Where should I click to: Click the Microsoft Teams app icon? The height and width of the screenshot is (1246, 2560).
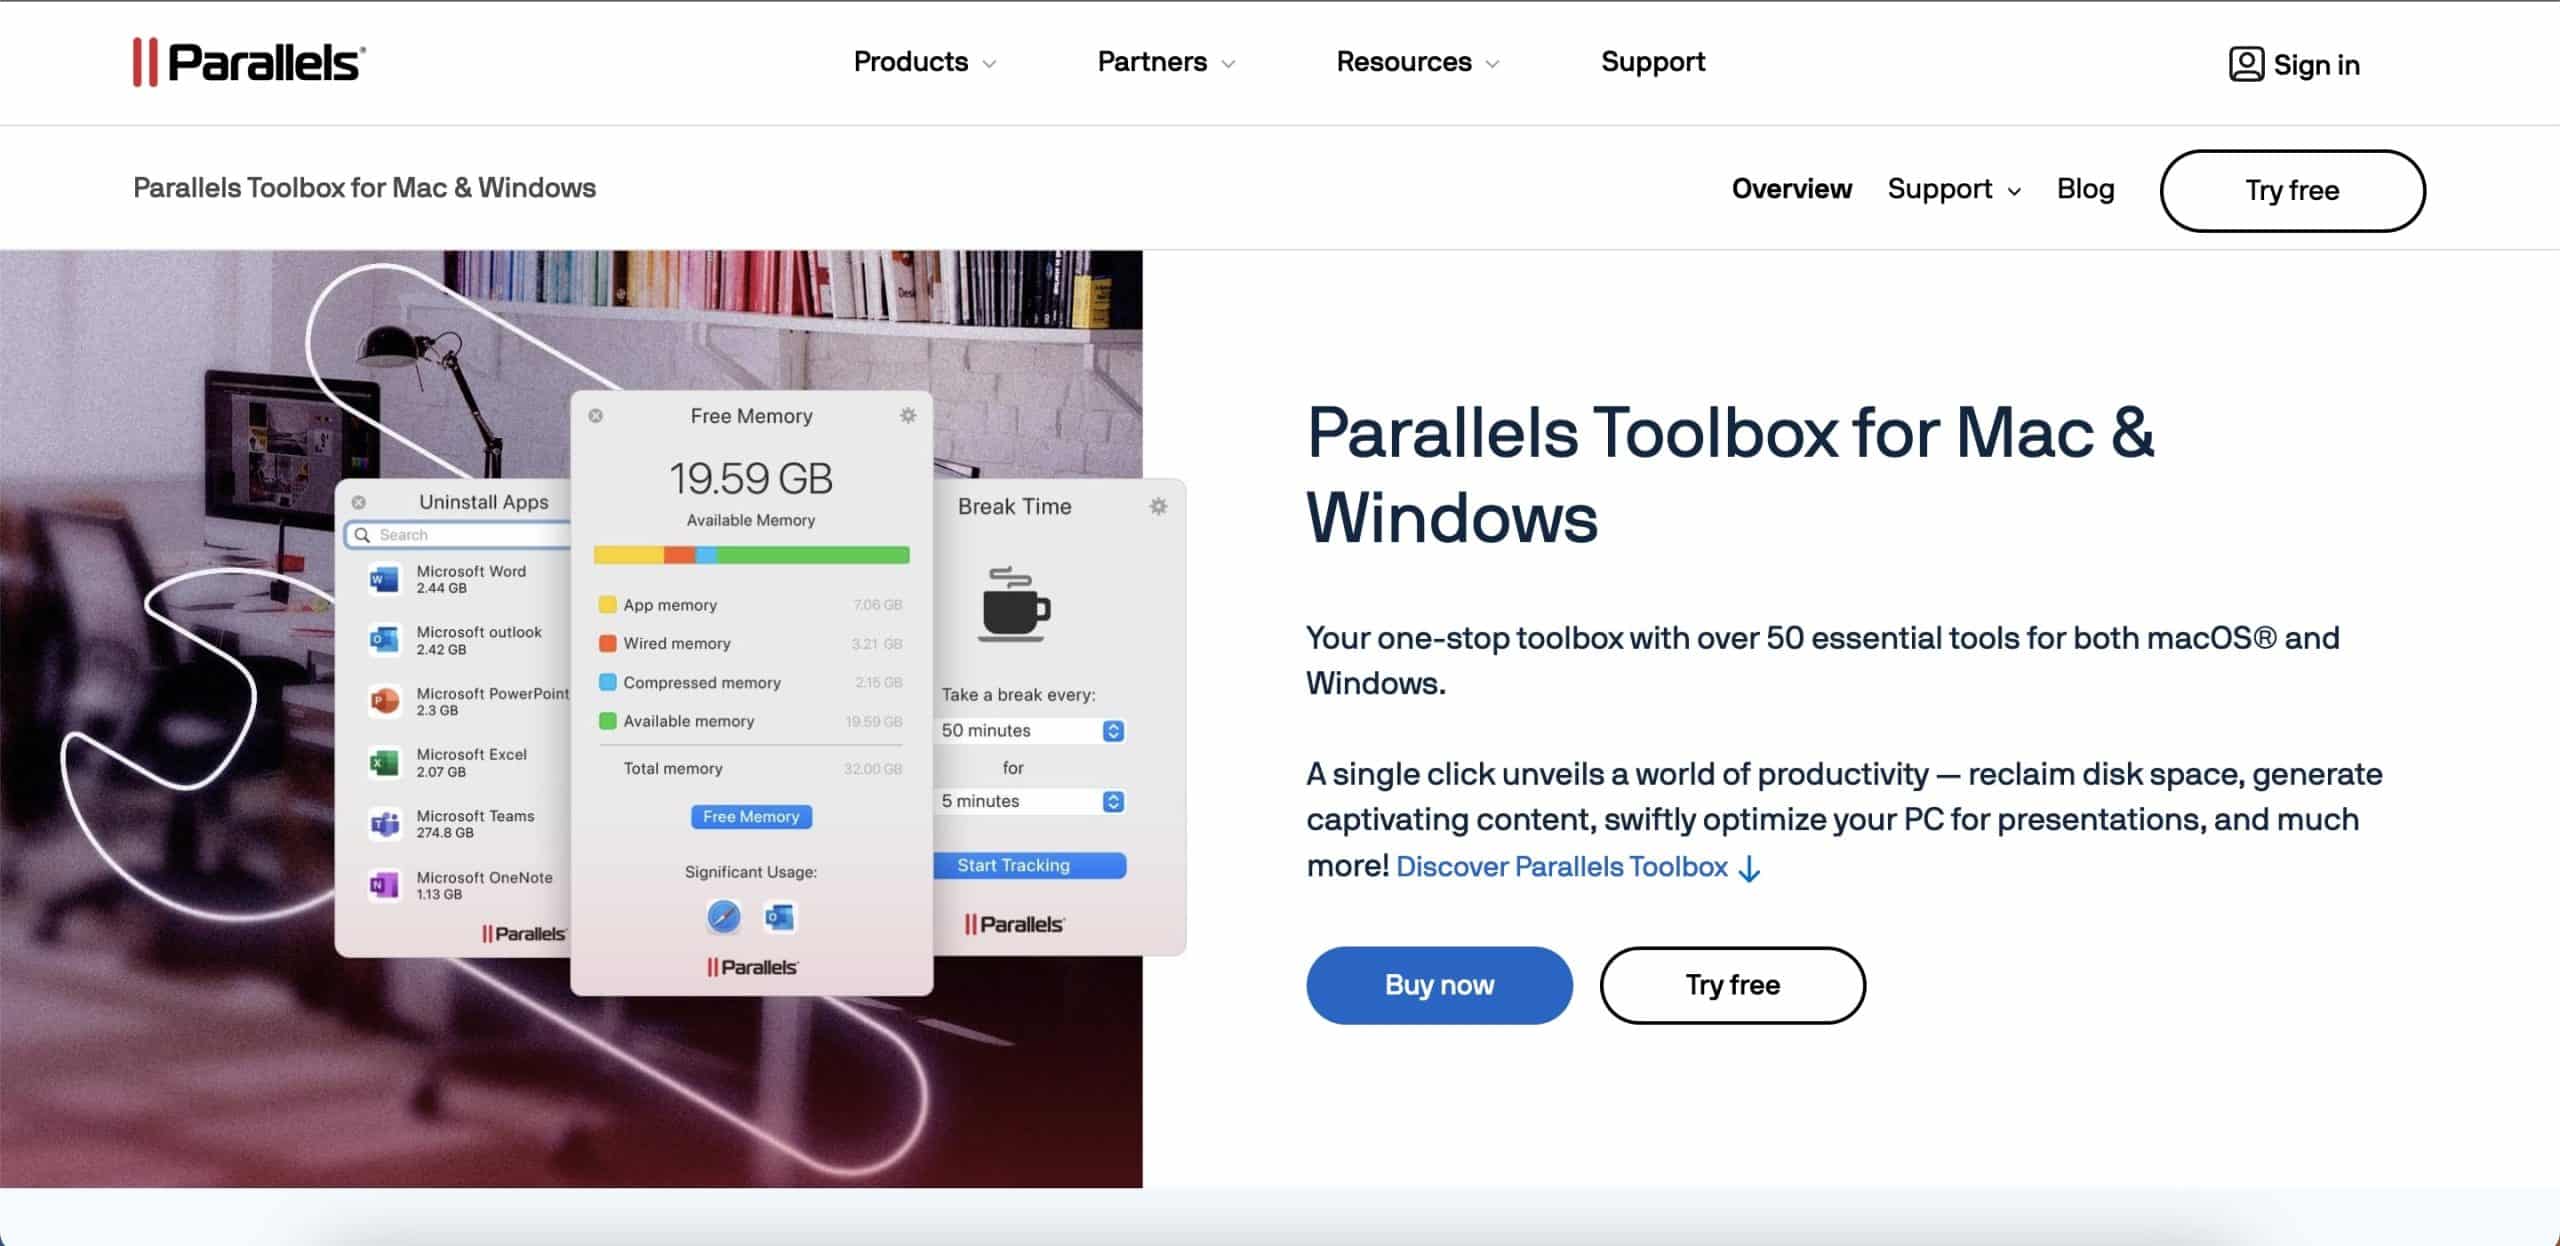(x=384, y=823)
